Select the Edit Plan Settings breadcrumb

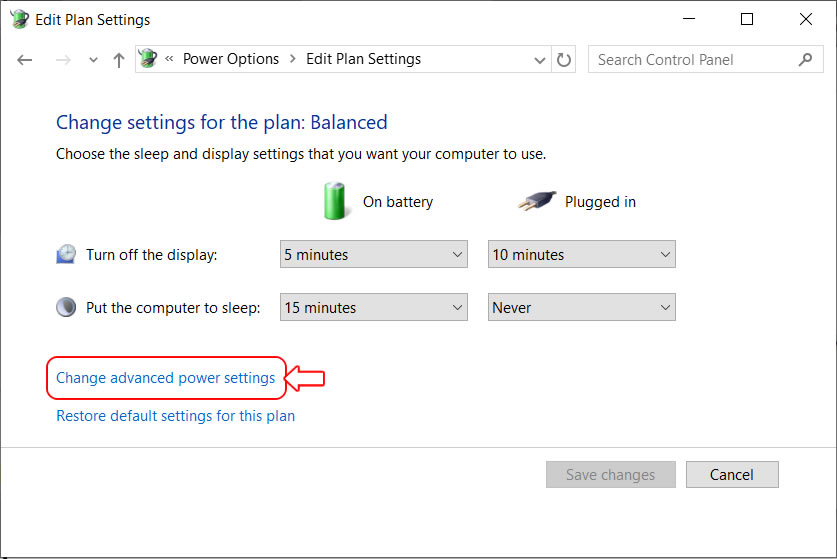(364, 59)
